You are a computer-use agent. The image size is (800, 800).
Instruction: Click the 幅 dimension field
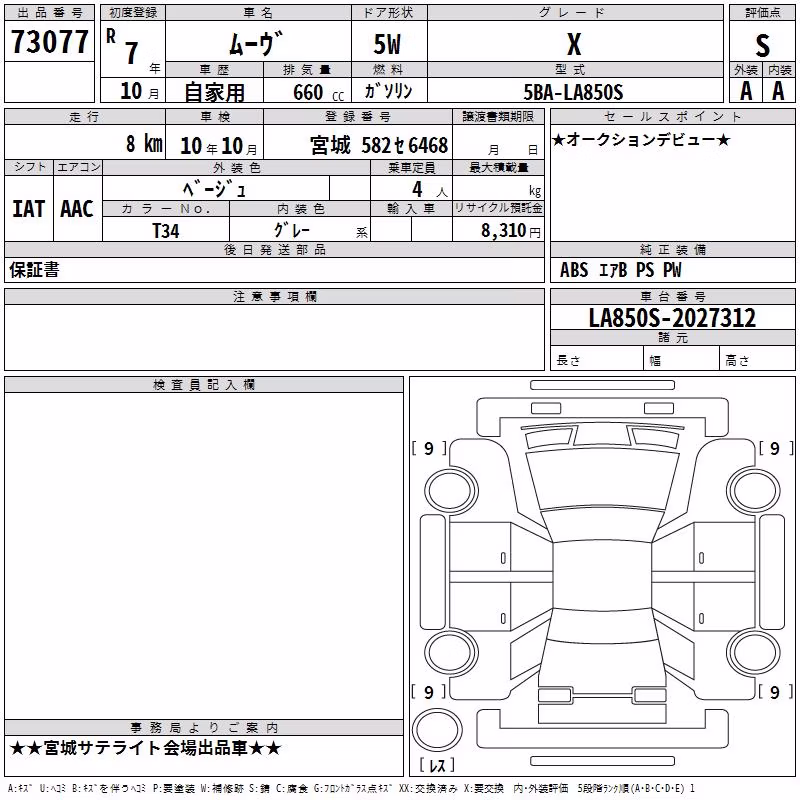(682, 358)
